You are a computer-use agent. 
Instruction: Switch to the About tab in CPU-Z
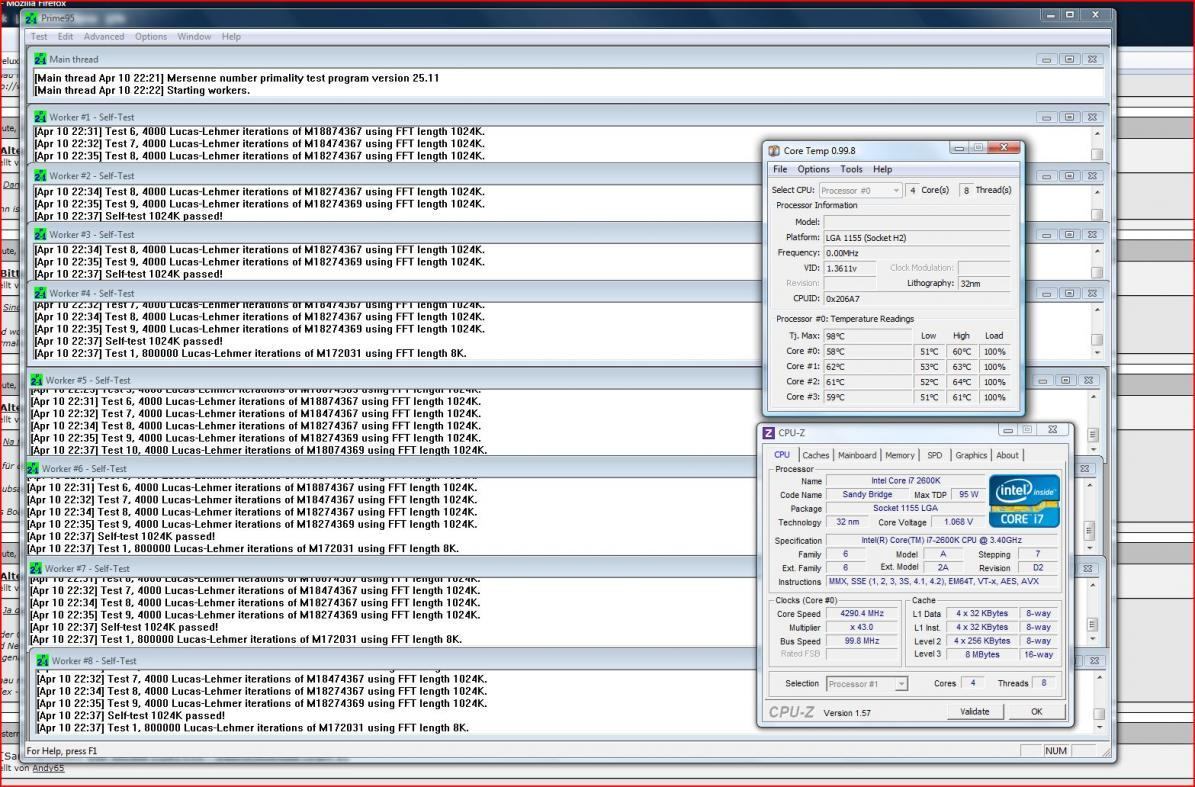pos(1007,455)
